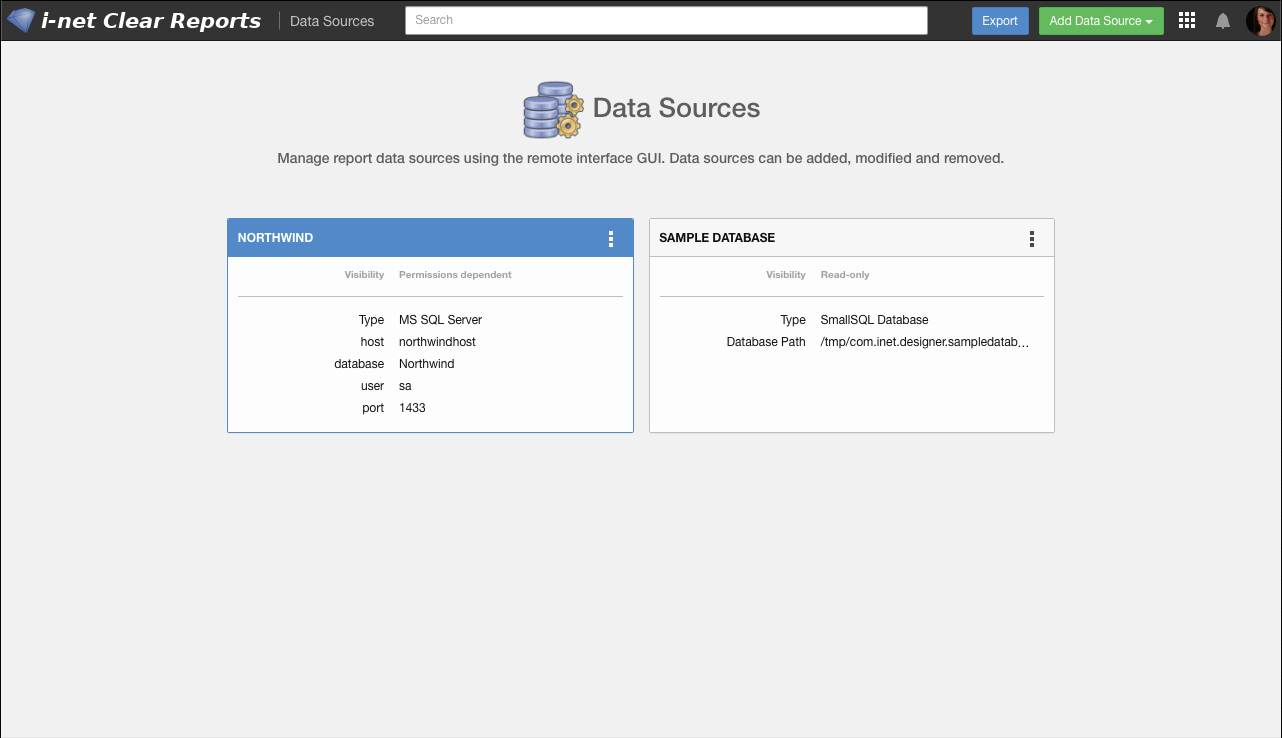Click 'Type' label in NORTHWIND card
Viewport: 1282px width, 738px height.
tap(371, 320)
